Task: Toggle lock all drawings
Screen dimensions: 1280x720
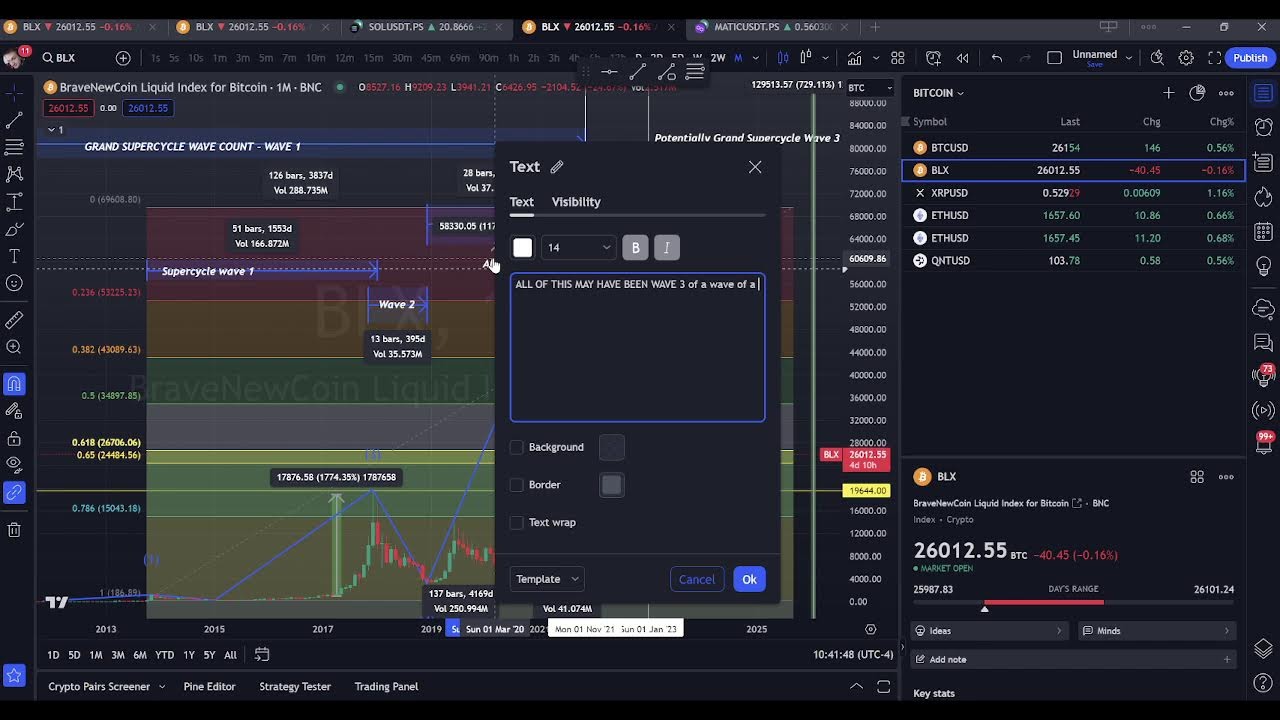Action: tap(14, 438)
